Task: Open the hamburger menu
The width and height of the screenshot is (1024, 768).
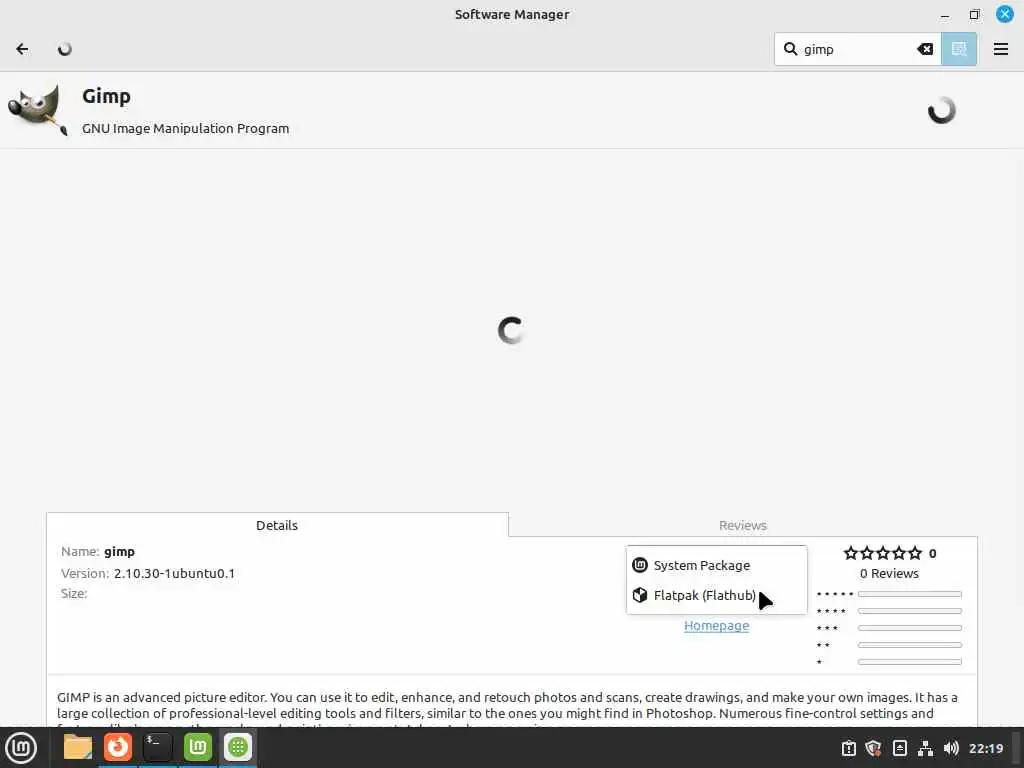Action: 1000,49
